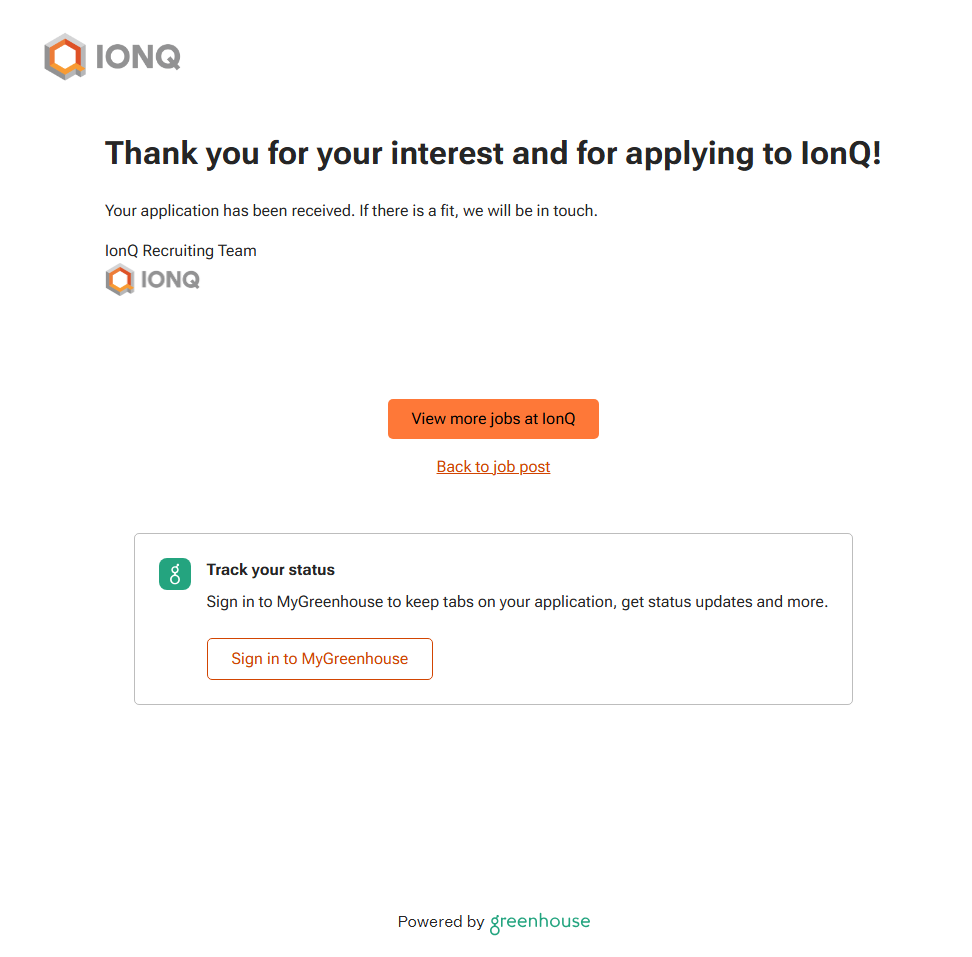This screenshot has height=957, width=972.
Task: Follow the Back to job post link
Action: 493,467
